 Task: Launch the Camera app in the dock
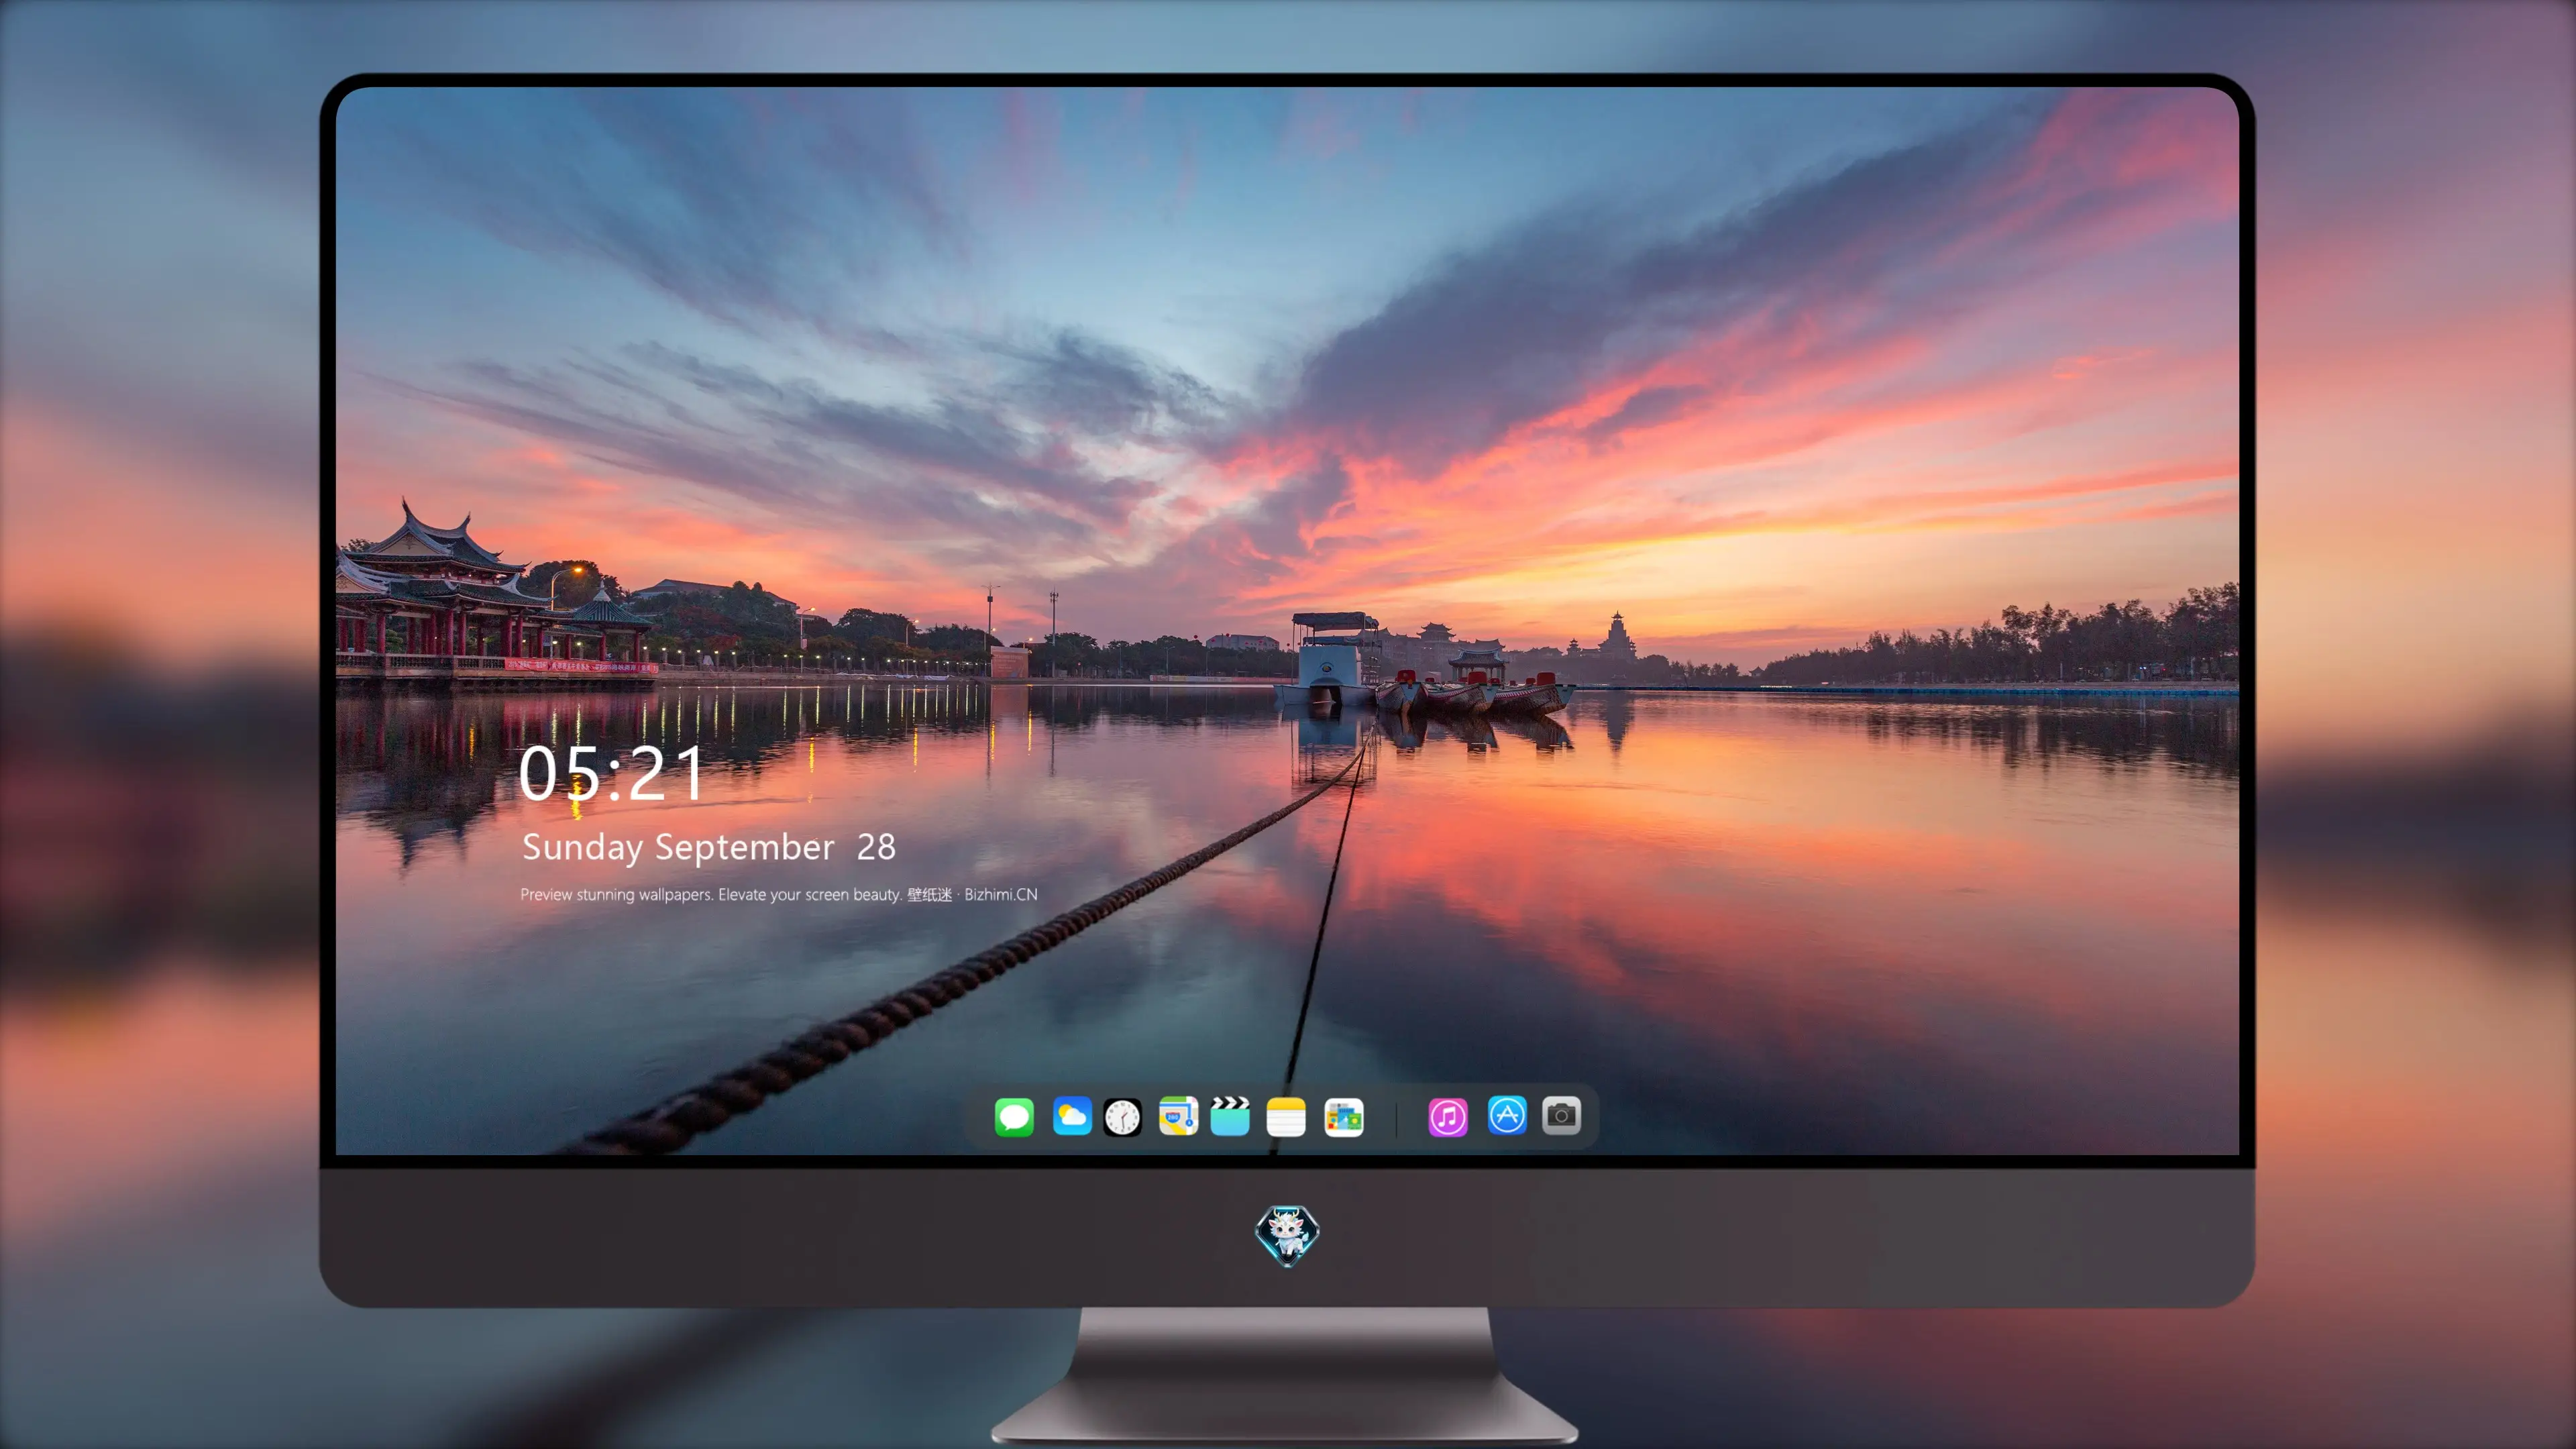pyautogui.click(x=1561, y=1115)
